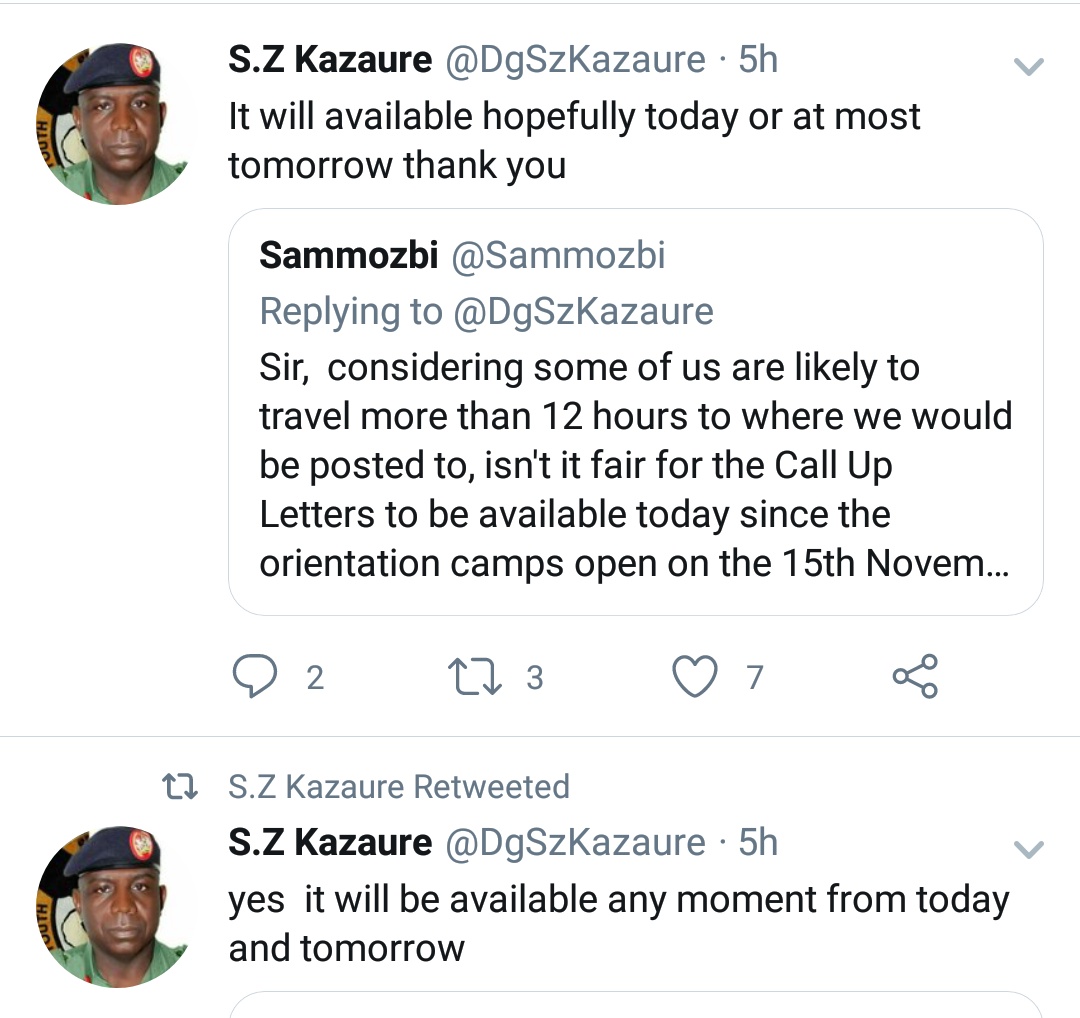Click 'Replying to @DgSzKazaure' link
Screen dimensions: 1080x1018
[x=487, y=311]
